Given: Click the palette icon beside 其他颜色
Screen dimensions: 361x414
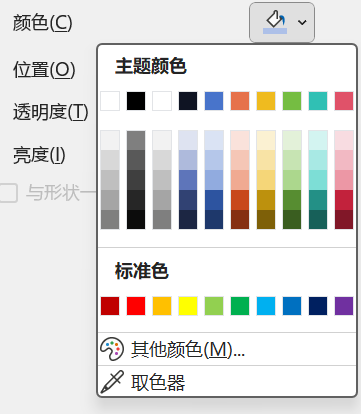Looking at the screenshot, I should pyautogui.click(x=112, y=349).
